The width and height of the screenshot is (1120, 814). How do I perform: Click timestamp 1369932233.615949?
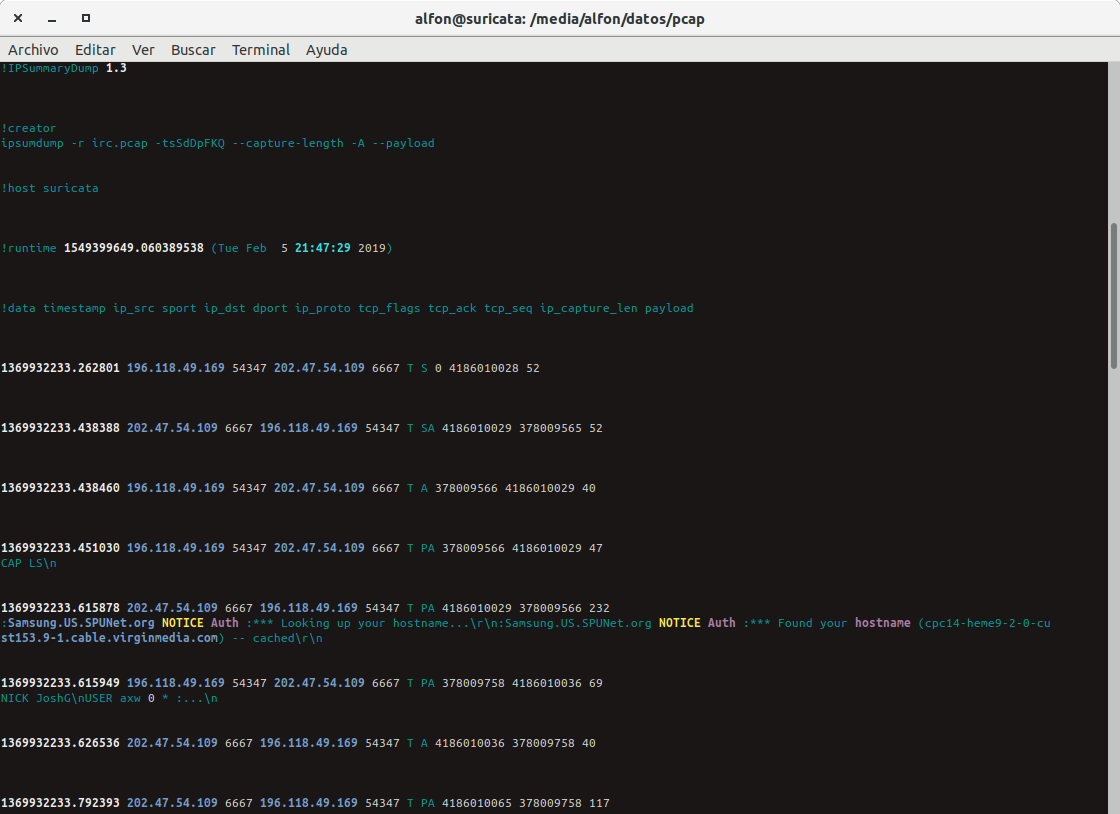pos(60,683)
